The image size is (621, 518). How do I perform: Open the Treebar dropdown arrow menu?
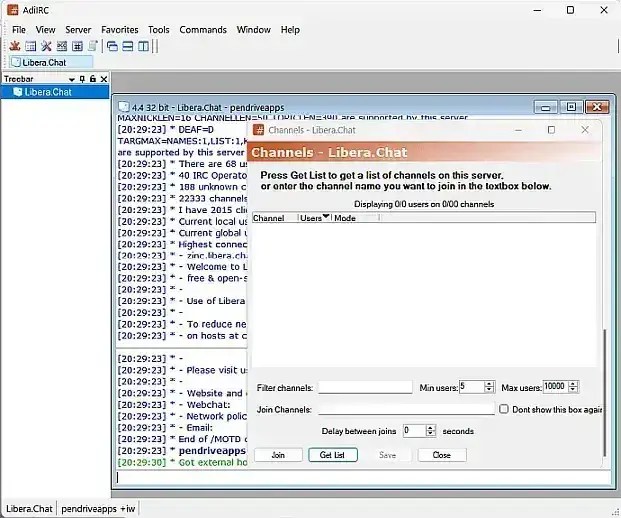(x=72, y=79)
